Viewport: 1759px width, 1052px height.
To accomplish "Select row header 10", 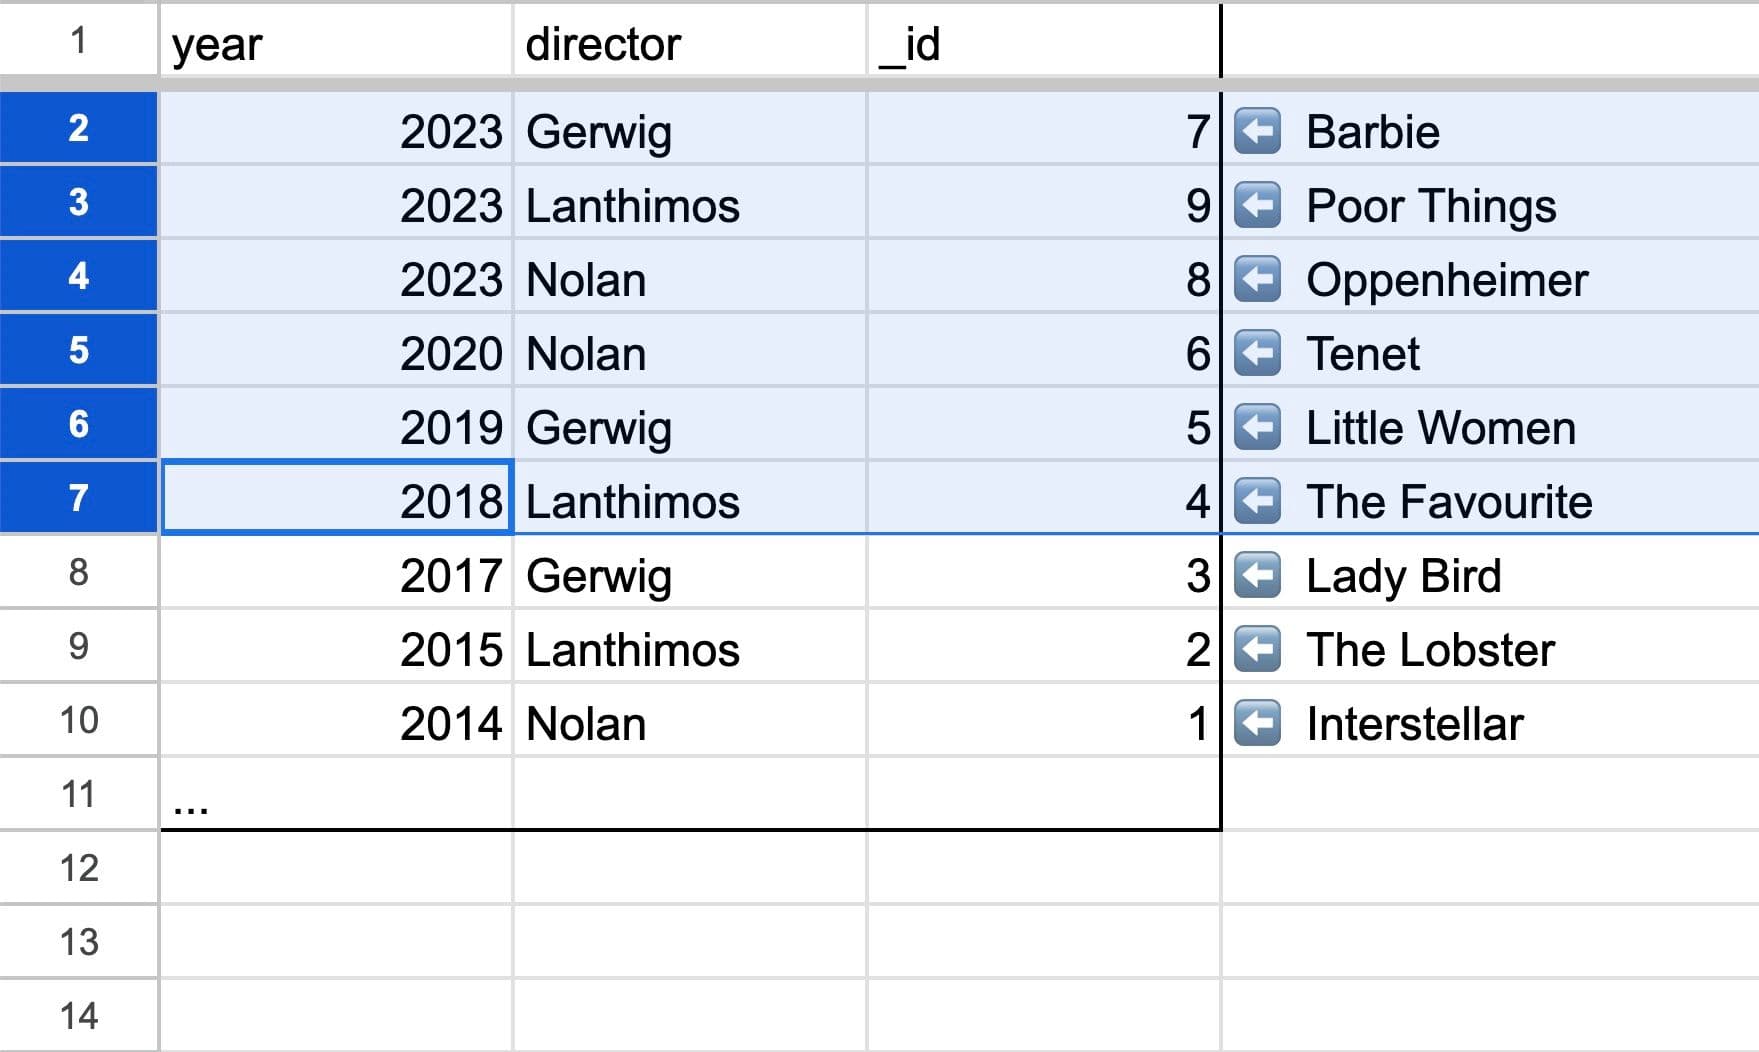I will coord(78,721).
